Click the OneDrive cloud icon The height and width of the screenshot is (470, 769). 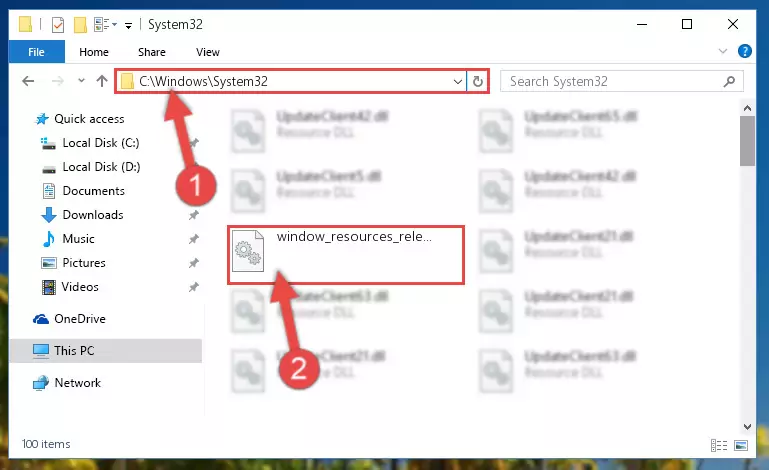click(x=41, y=319)
